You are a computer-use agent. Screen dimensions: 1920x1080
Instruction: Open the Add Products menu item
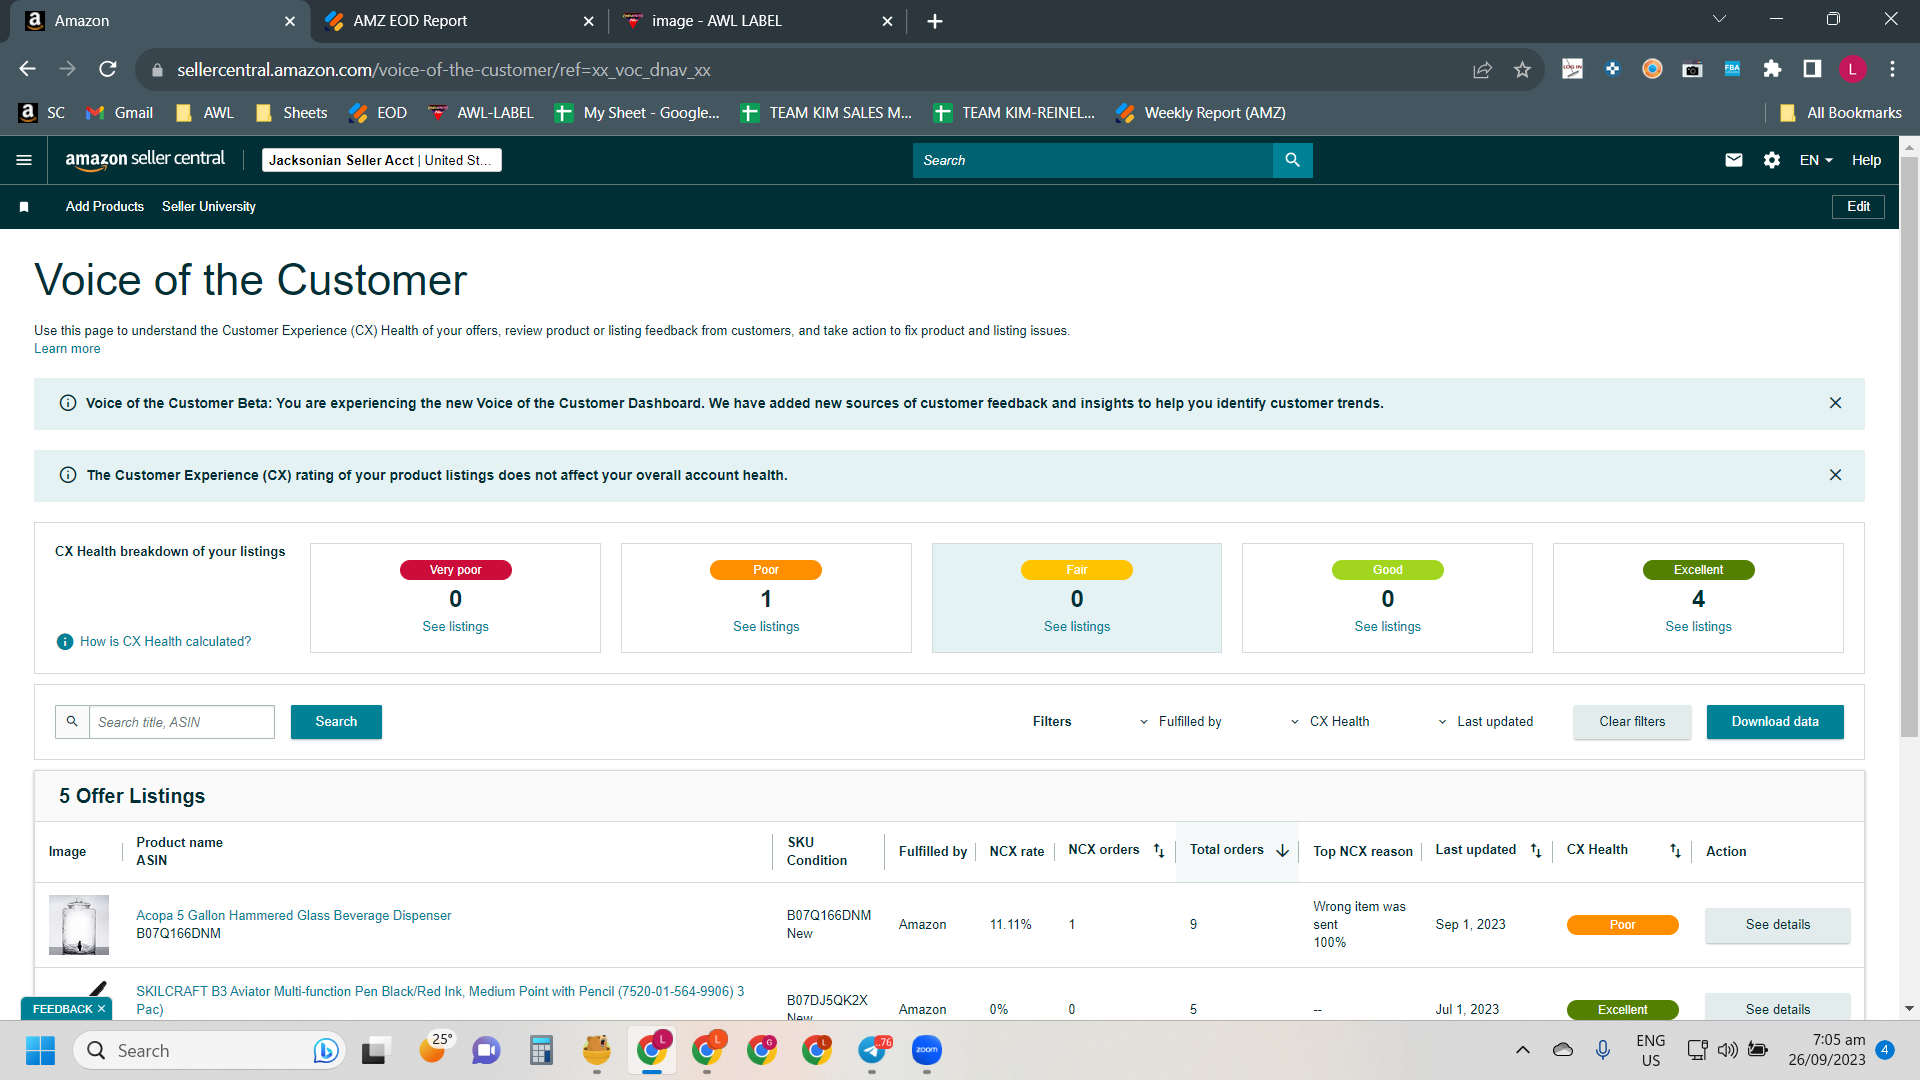[x=105, y=207]
